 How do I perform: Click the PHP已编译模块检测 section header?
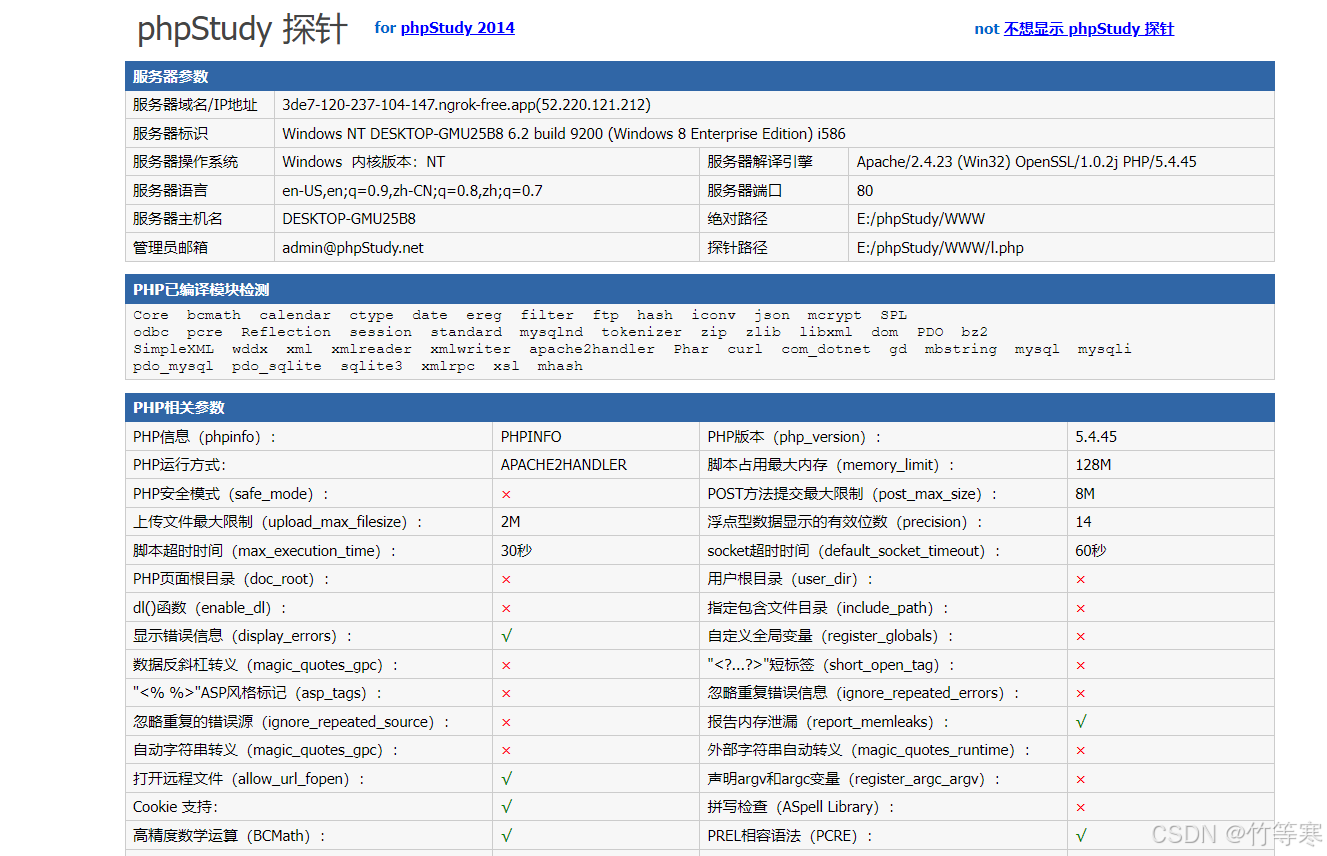coord(201,290)
